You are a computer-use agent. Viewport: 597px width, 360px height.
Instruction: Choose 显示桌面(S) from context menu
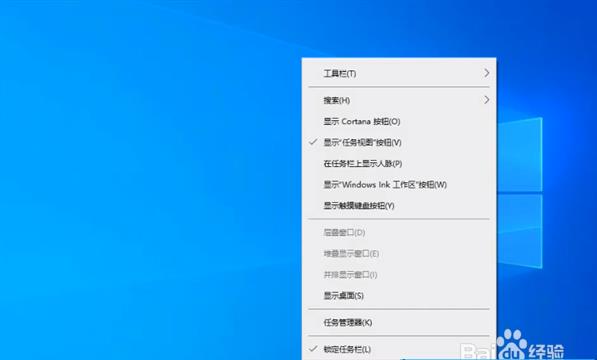coord(399,295)
